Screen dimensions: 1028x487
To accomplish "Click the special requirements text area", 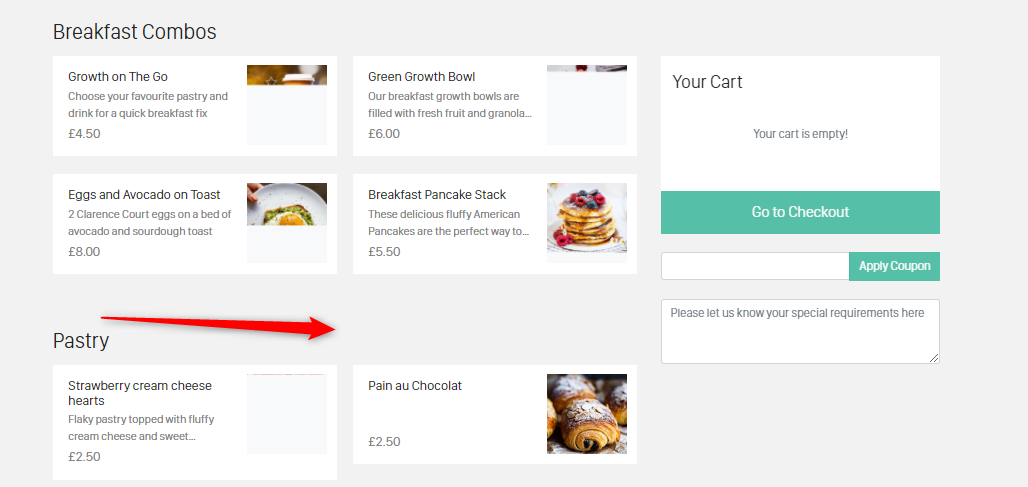I will (800, 331).
